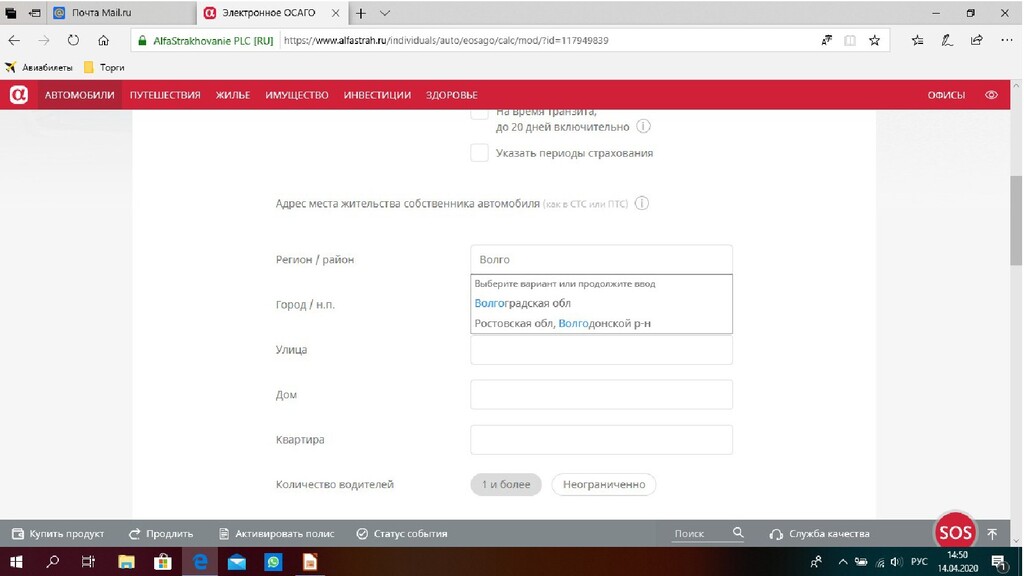Image resolution: width=1024 pixels, height=576 pixels.
Task: Share this page icon
Action: 976,40
